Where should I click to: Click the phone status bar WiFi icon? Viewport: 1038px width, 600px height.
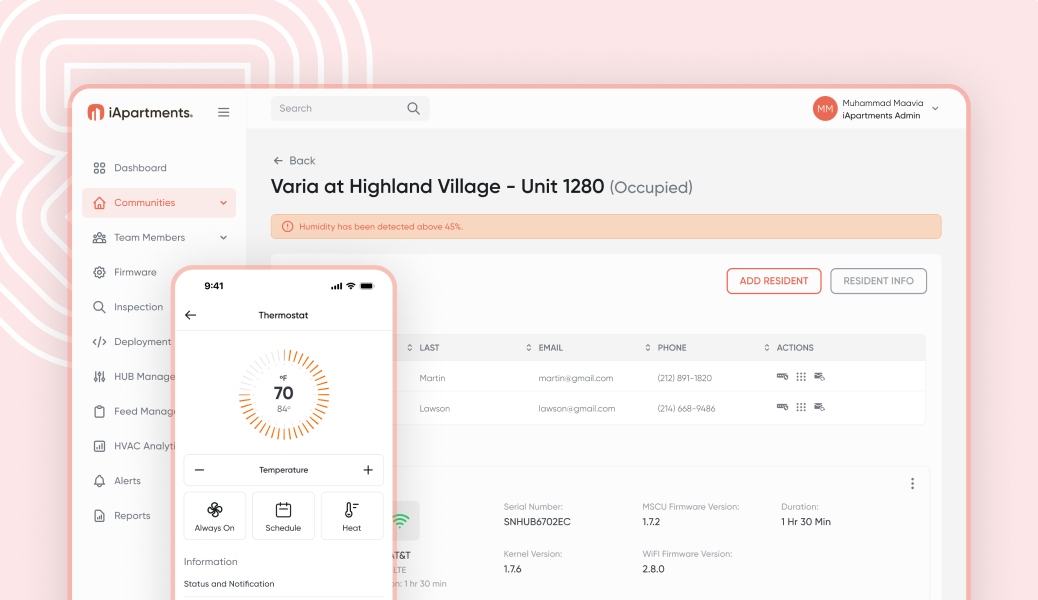(x=351, y=286)
